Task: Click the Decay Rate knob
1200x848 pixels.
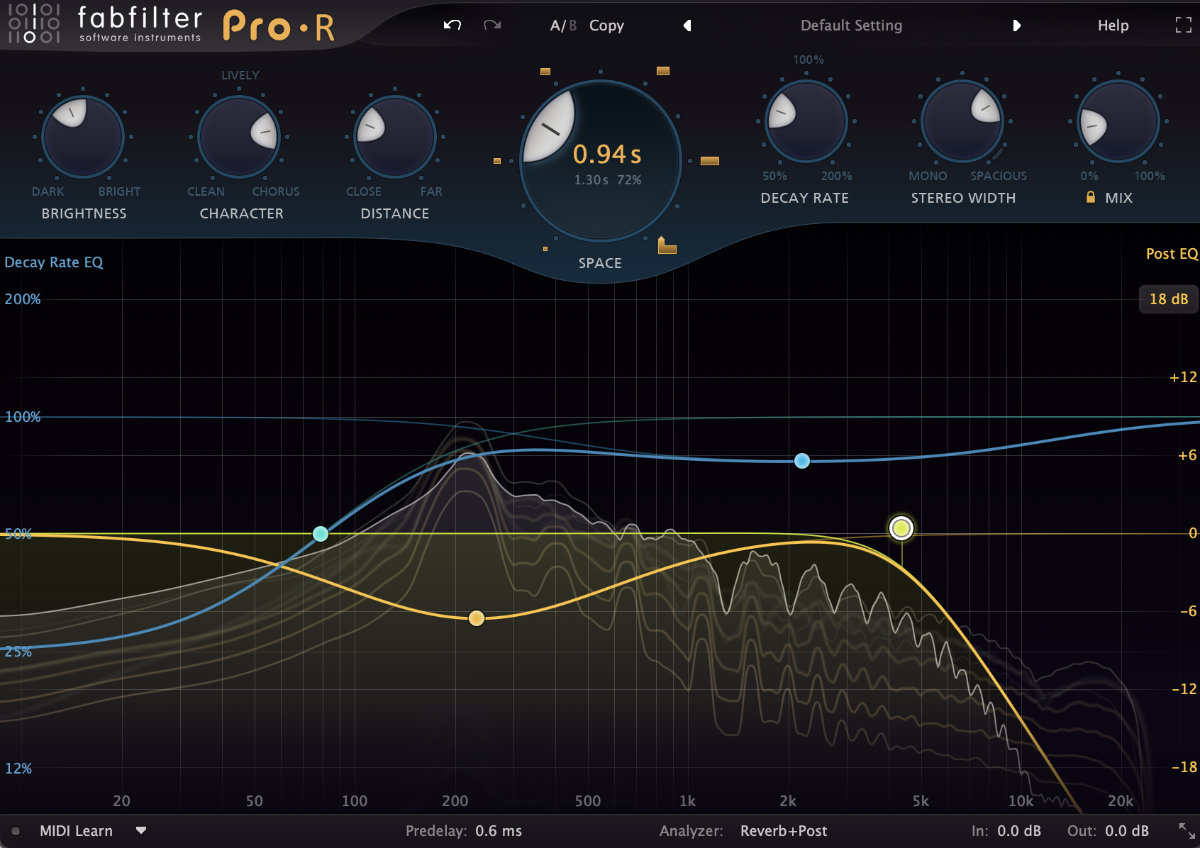Action: 805,121
